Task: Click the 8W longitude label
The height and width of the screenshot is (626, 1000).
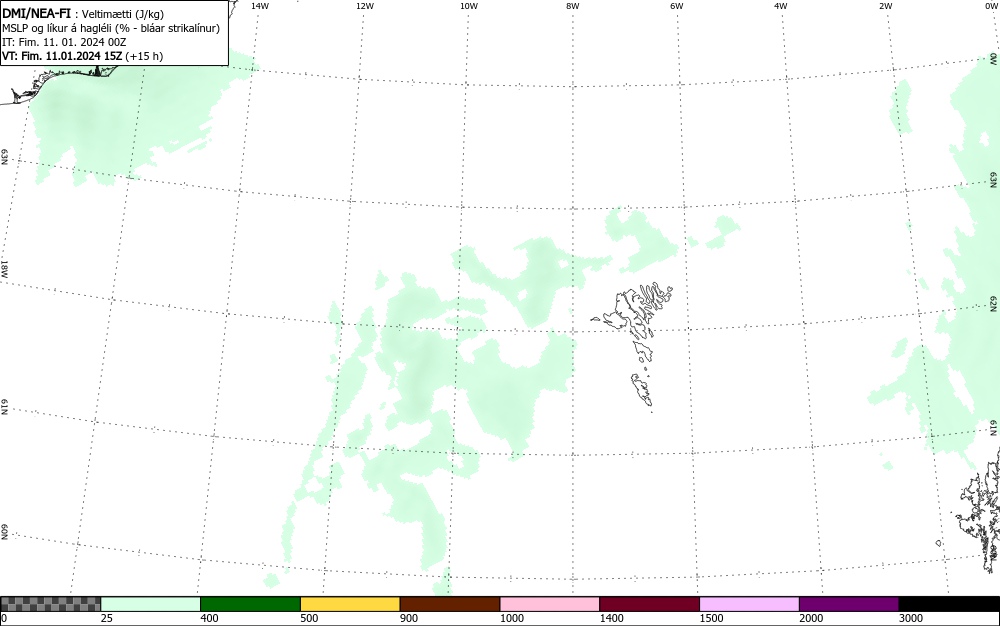Action: click(x=573, y=6)
